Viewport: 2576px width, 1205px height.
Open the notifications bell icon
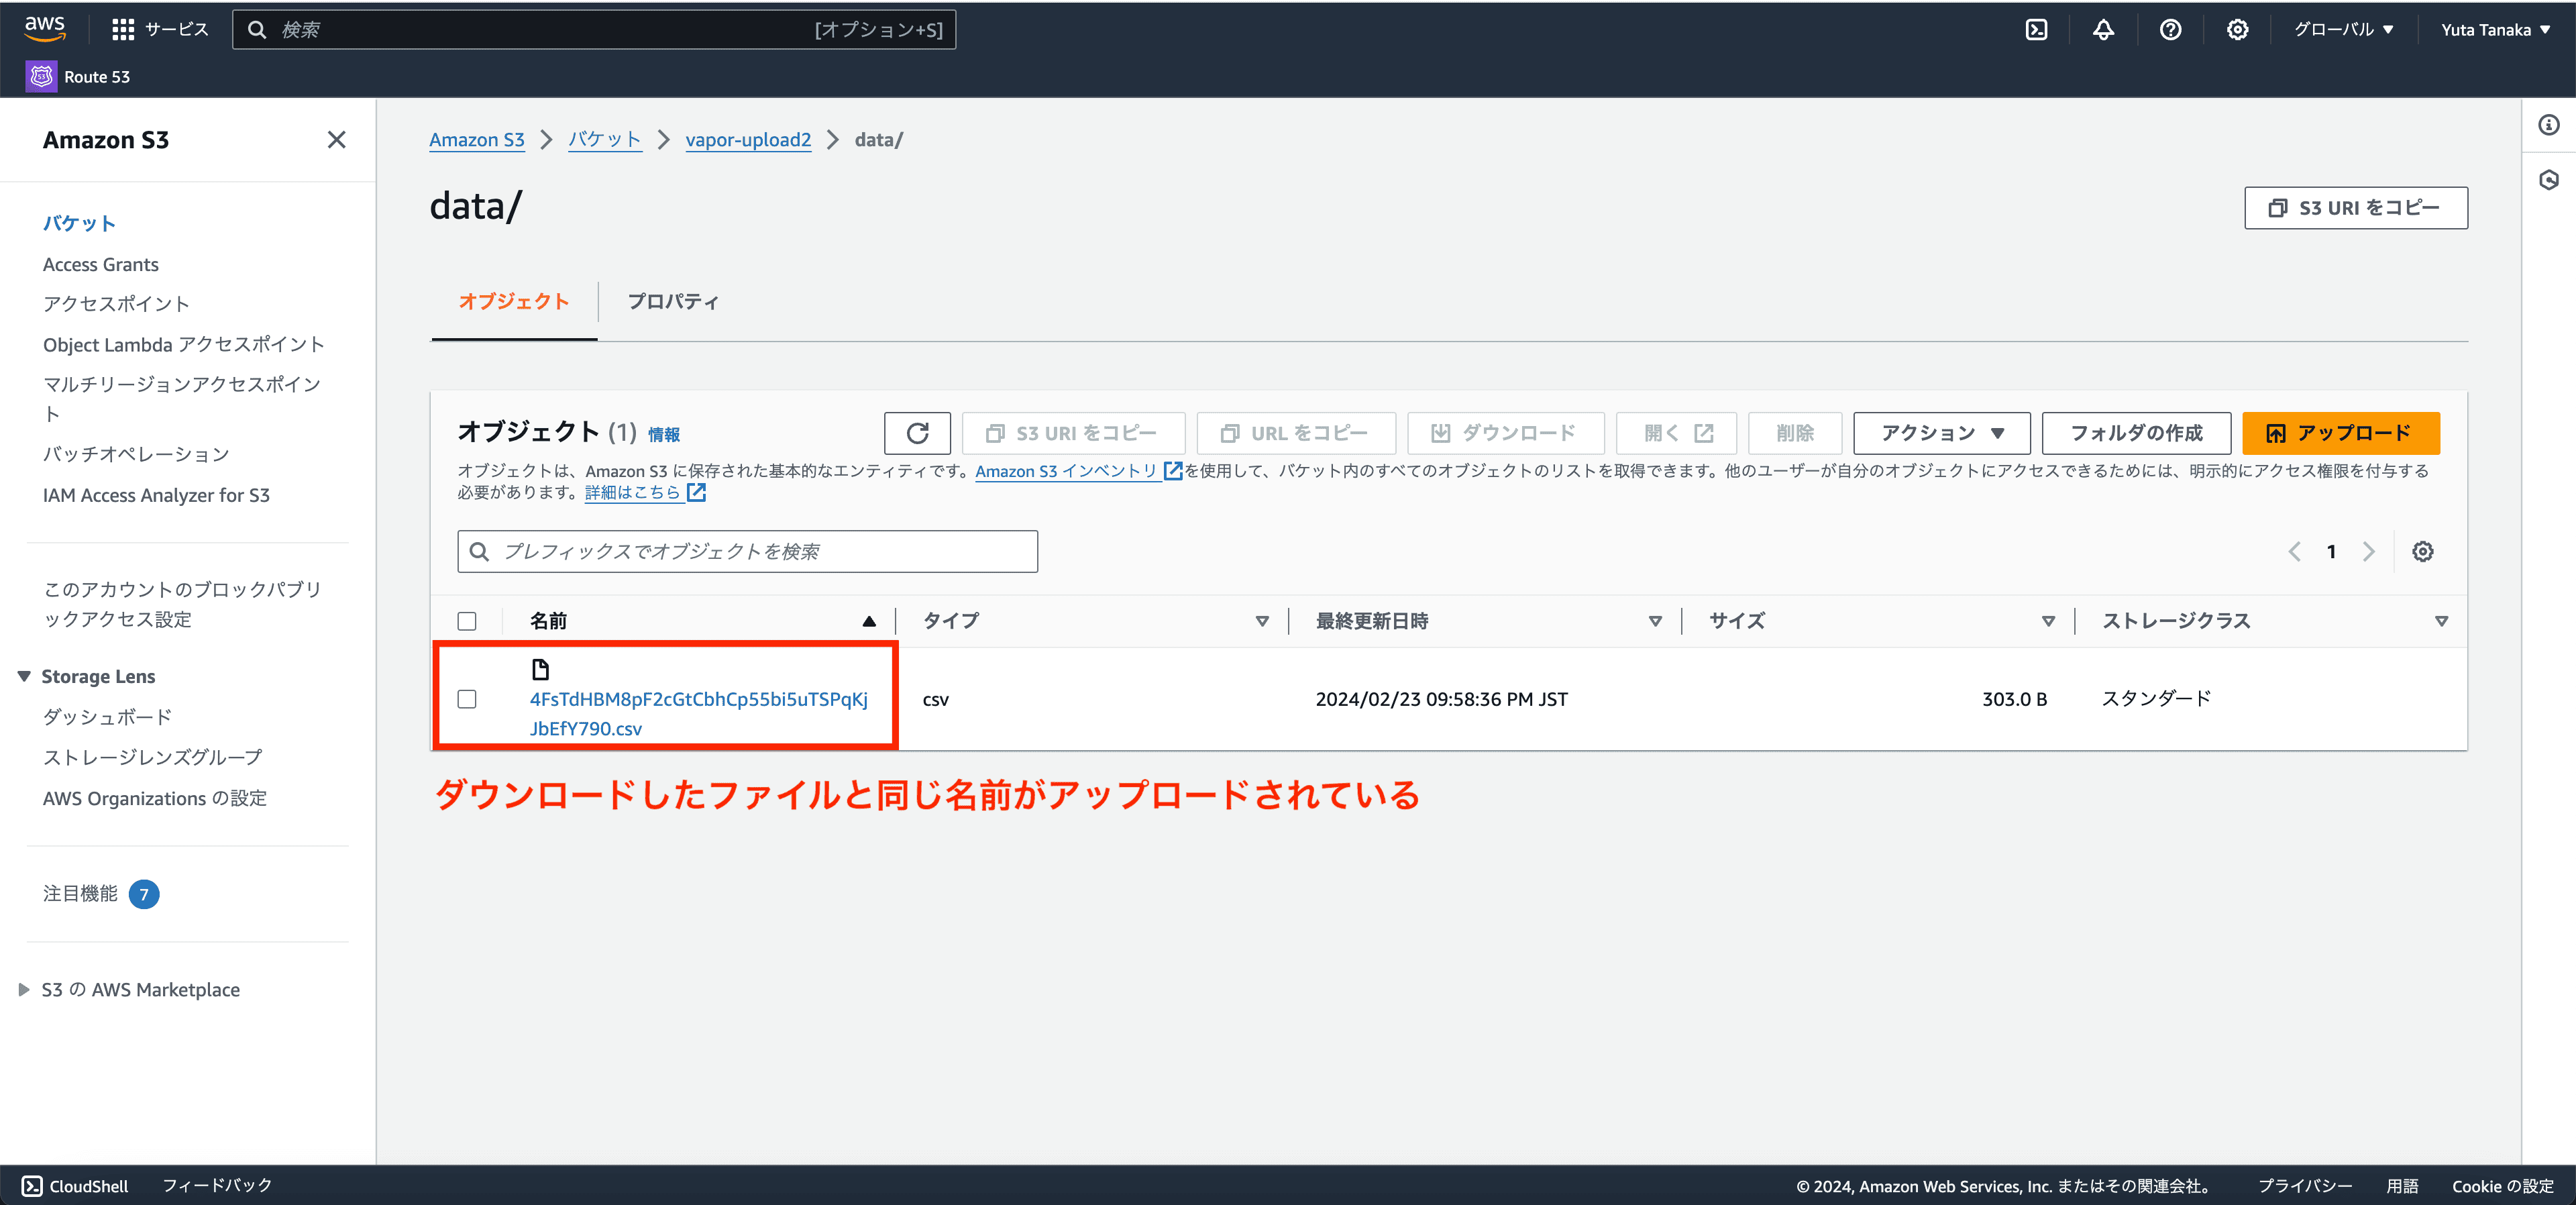(x=2103, y=30)
